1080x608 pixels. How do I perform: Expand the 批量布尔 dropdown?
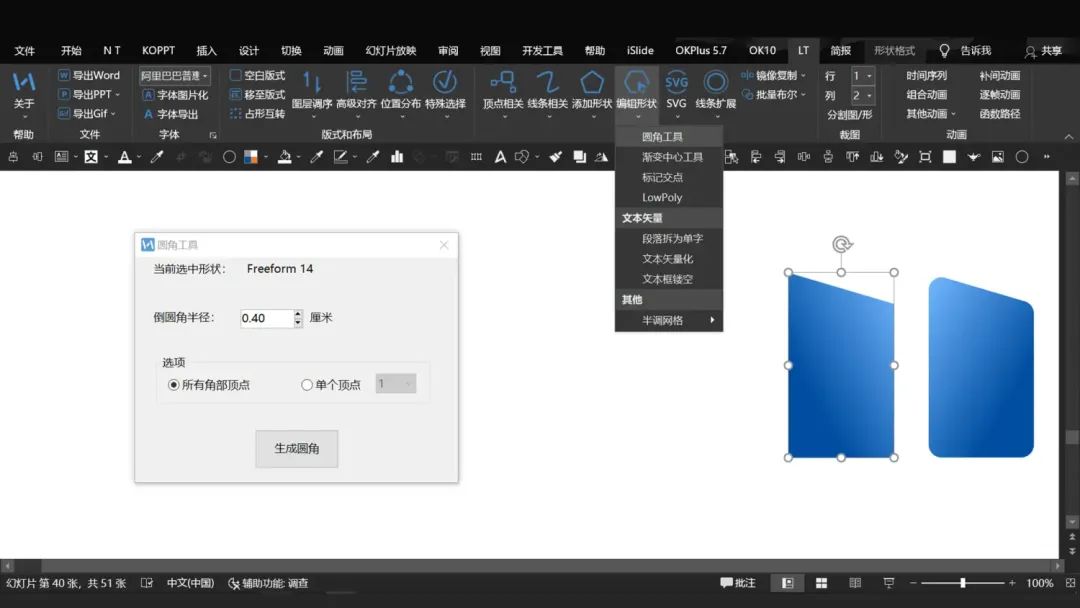(x=803, y=94)
